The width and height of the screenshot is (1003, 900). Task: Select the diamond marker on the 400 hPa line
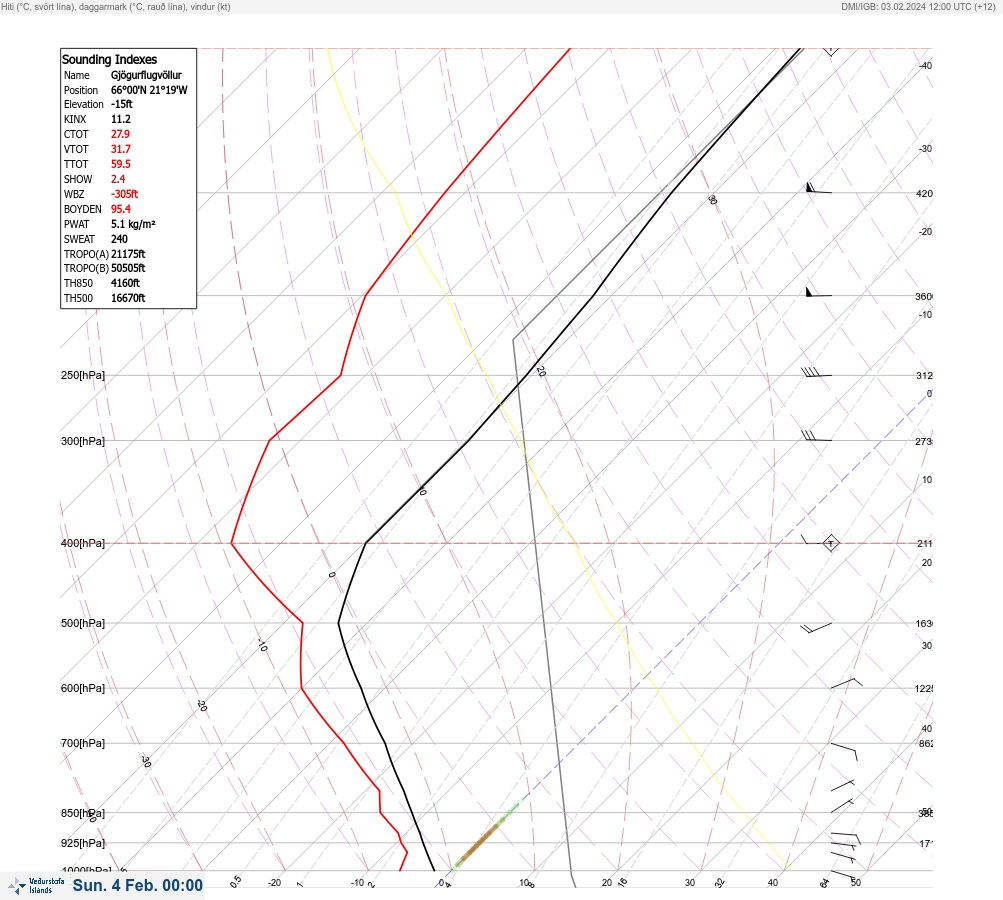coord(830,543)
